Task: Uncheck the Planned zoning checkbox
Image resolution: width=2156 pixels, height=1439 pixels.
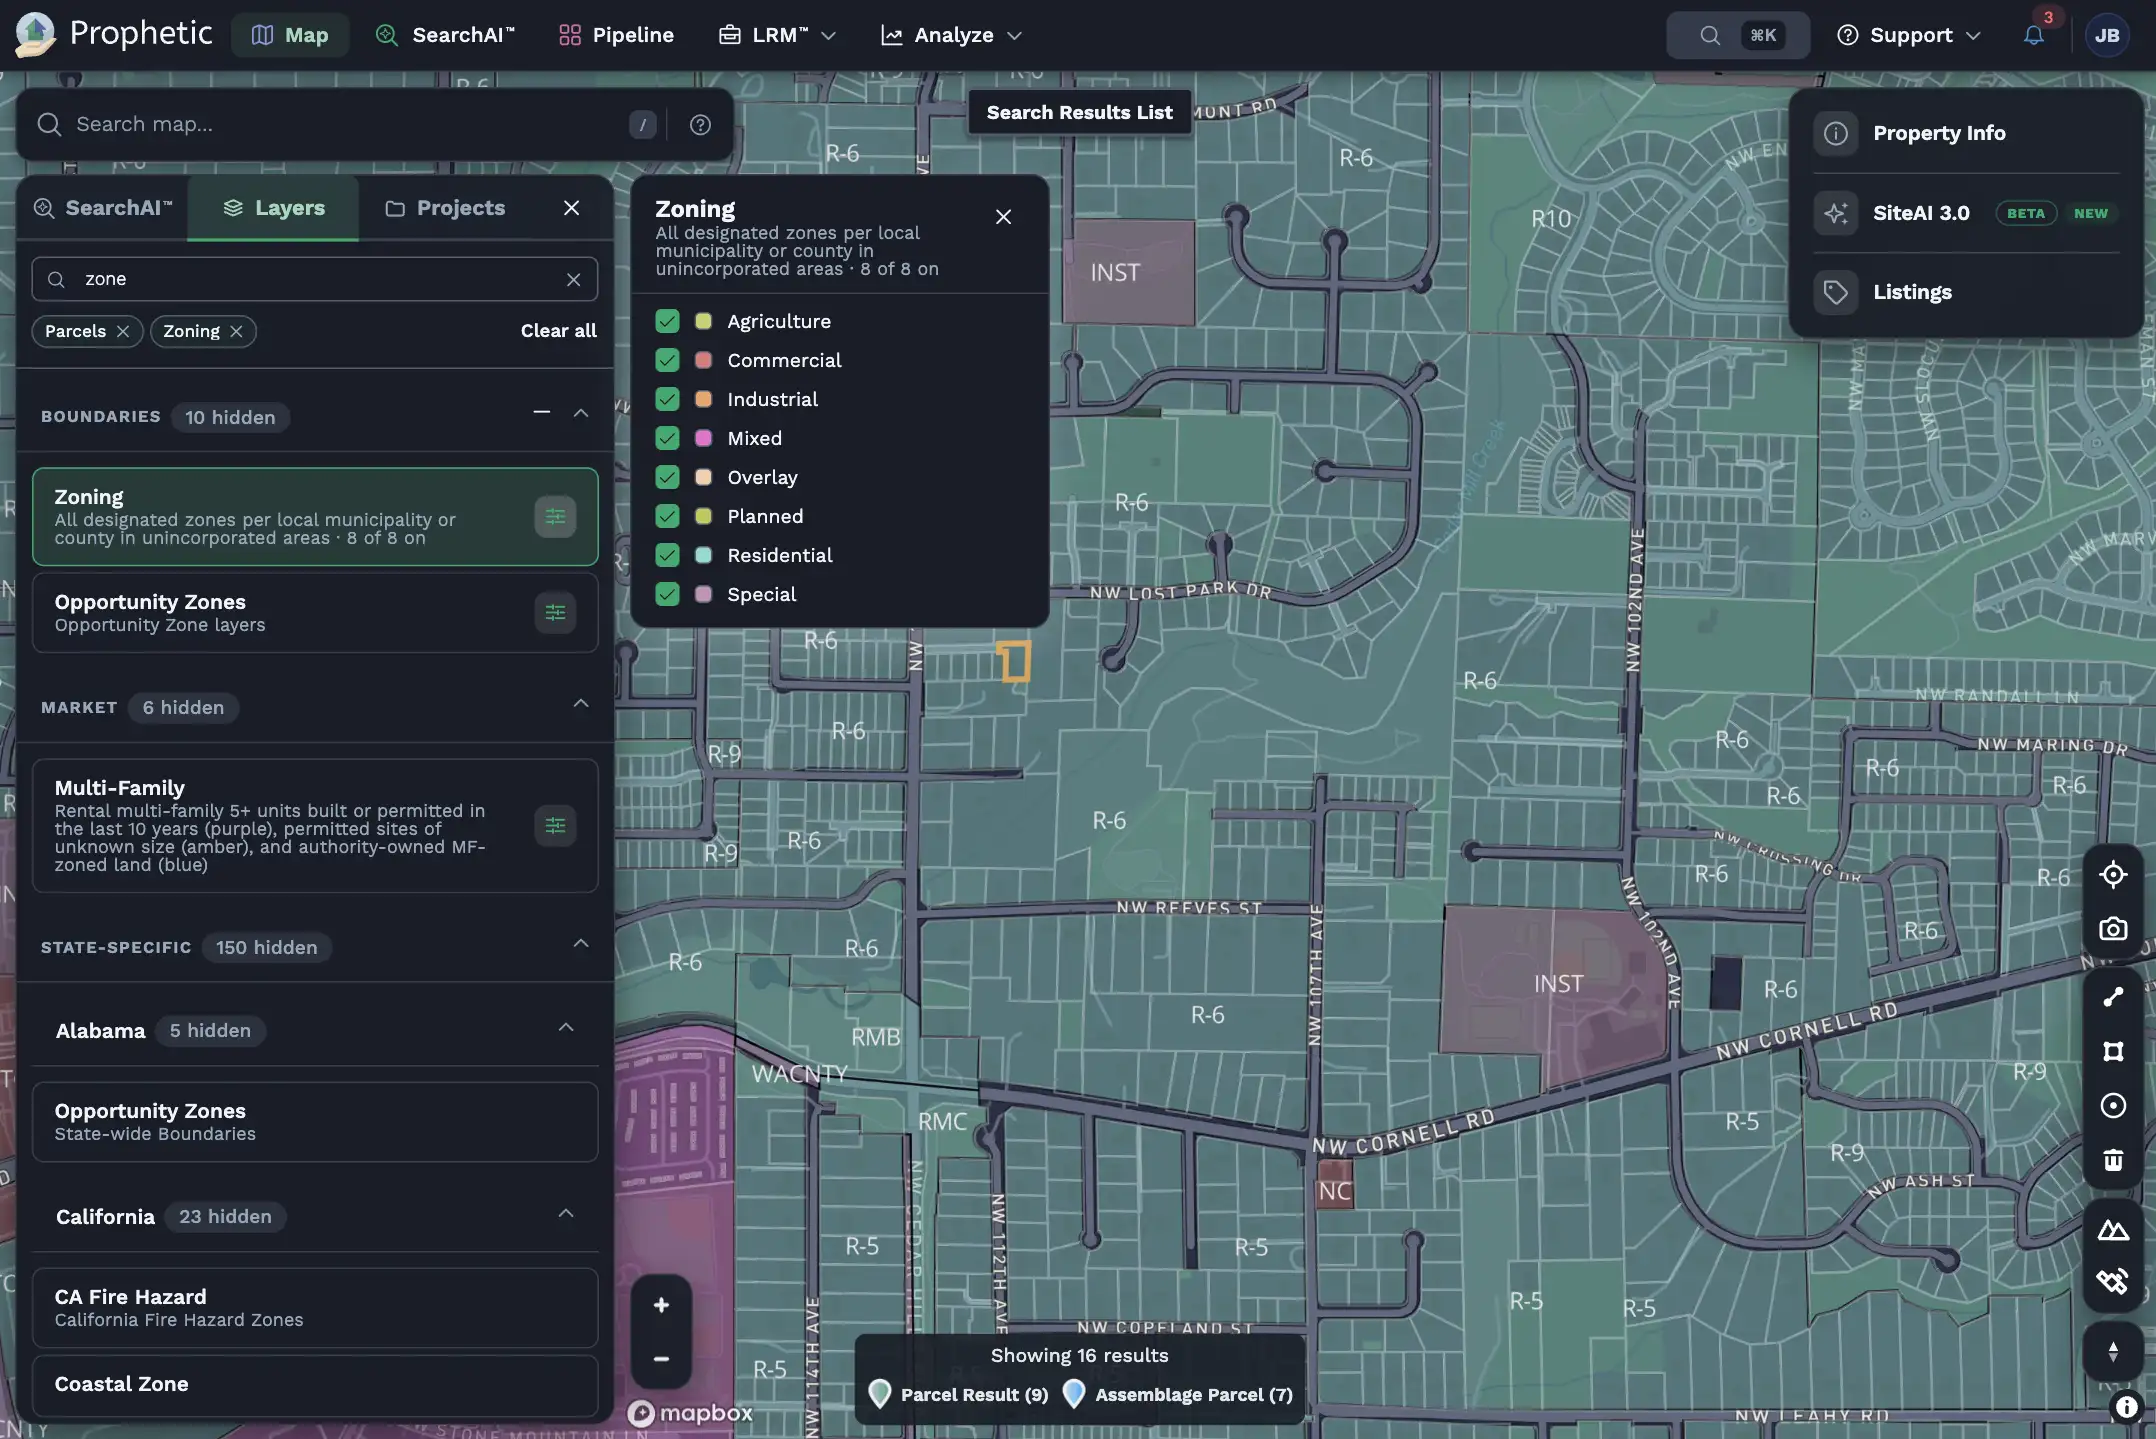Action: 667,516
